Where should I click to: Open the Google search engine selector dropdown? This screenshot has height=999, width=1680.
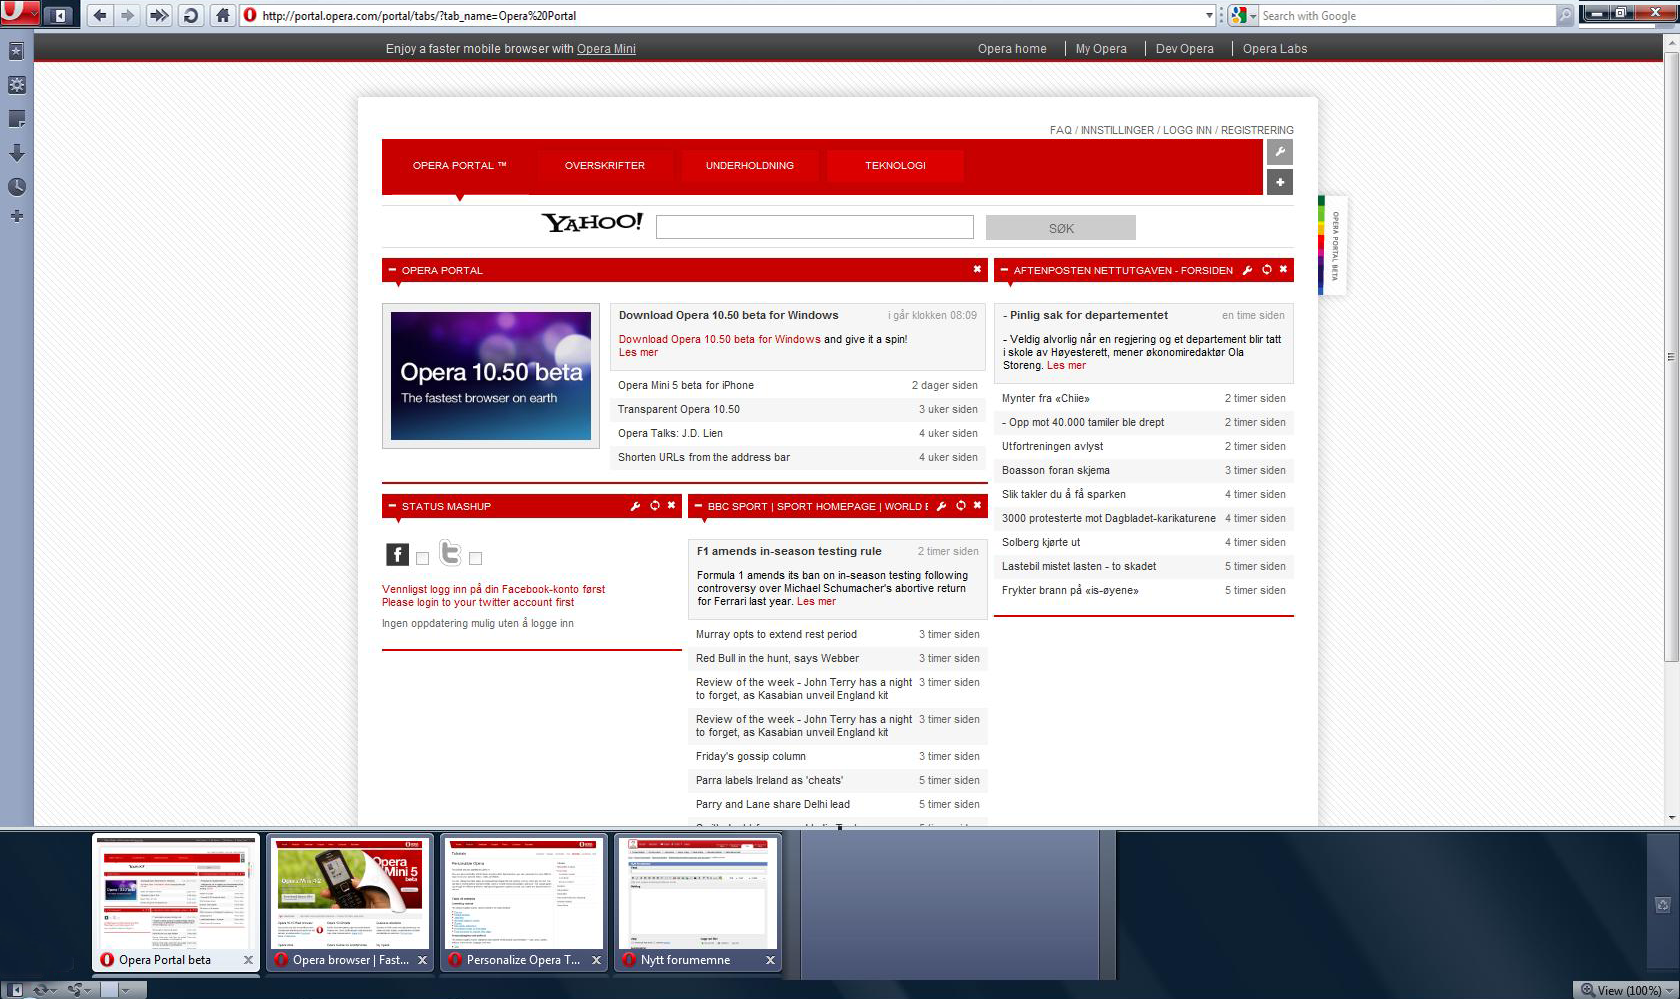coord(1243,15)
